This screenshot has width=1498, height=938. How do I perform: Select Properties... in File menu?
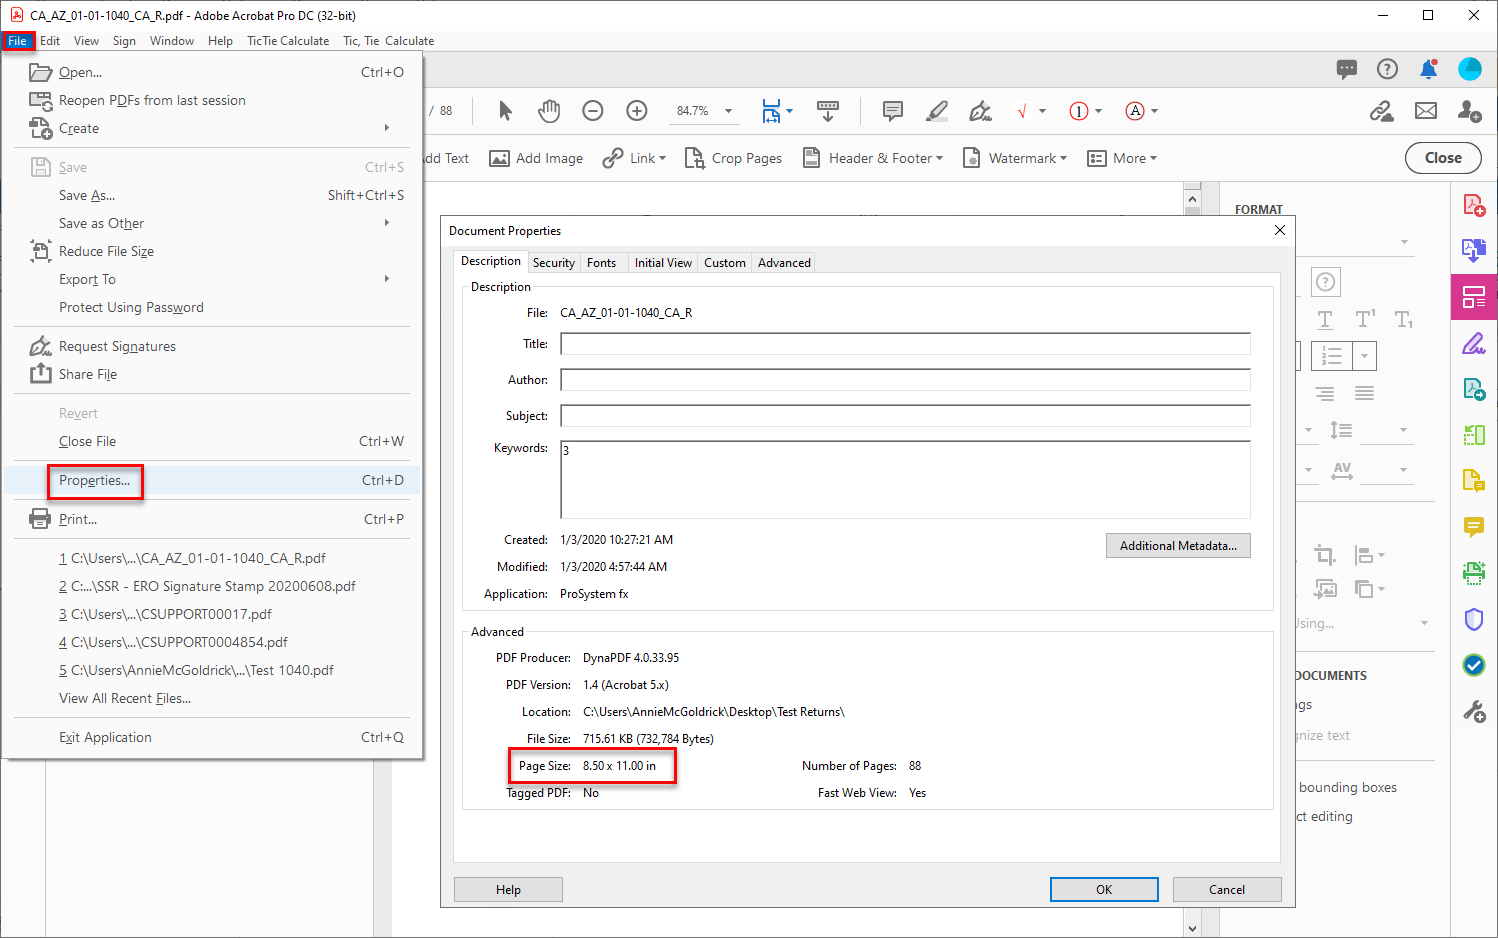tap(94, 480)
